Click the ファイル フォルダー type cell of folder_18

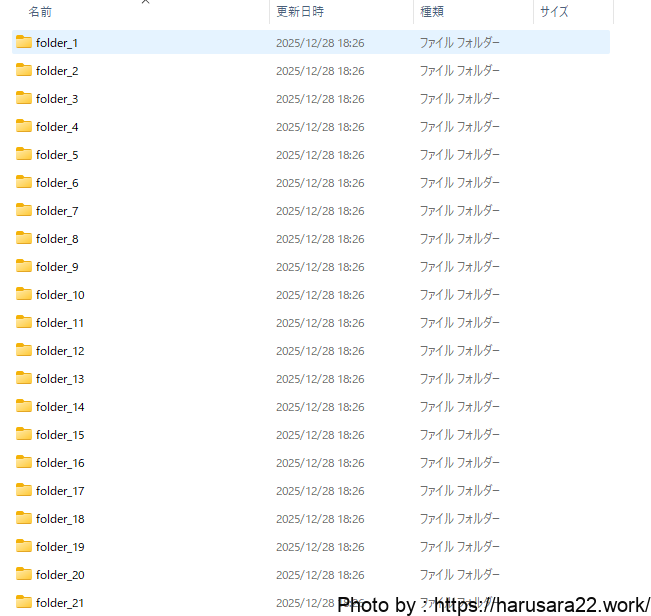pyautogui.click(x=459, y=519)
